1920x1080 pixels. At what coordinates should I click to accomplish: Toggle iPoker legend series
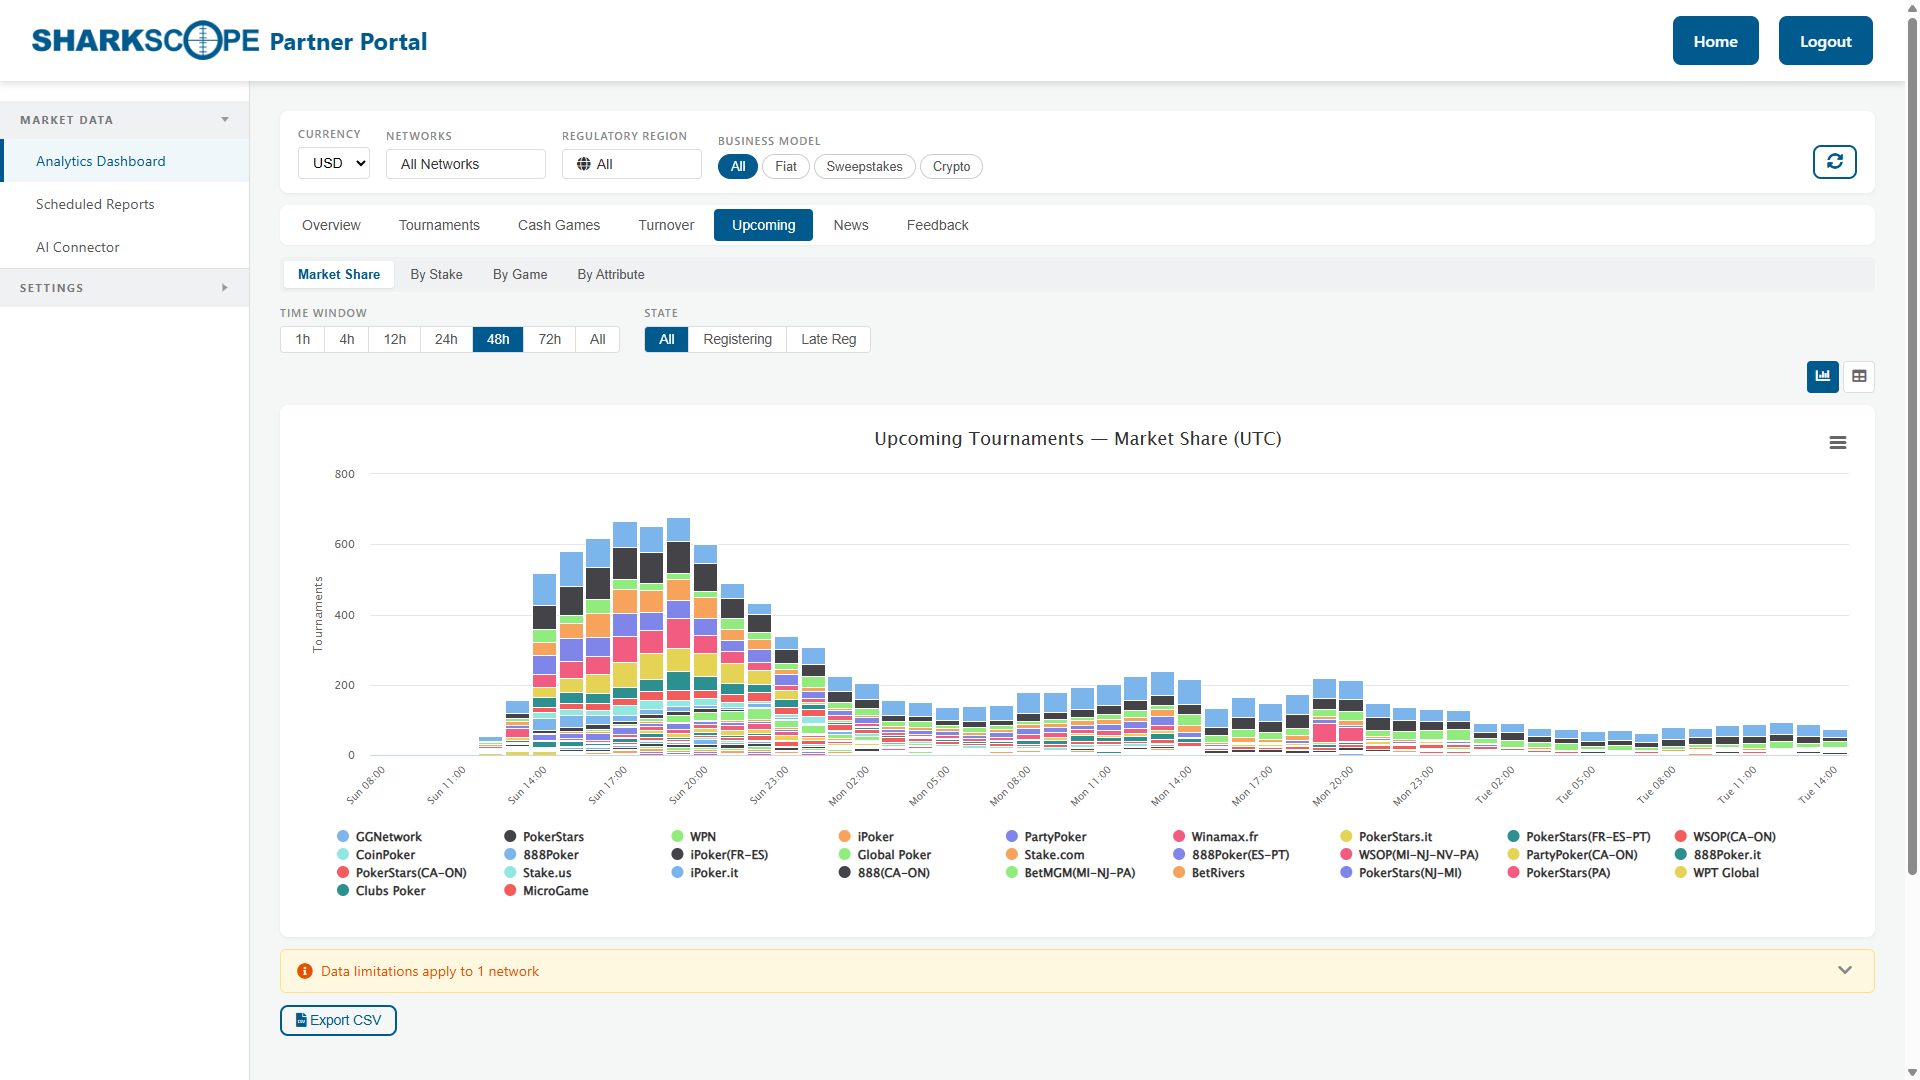tap(866, 837)
